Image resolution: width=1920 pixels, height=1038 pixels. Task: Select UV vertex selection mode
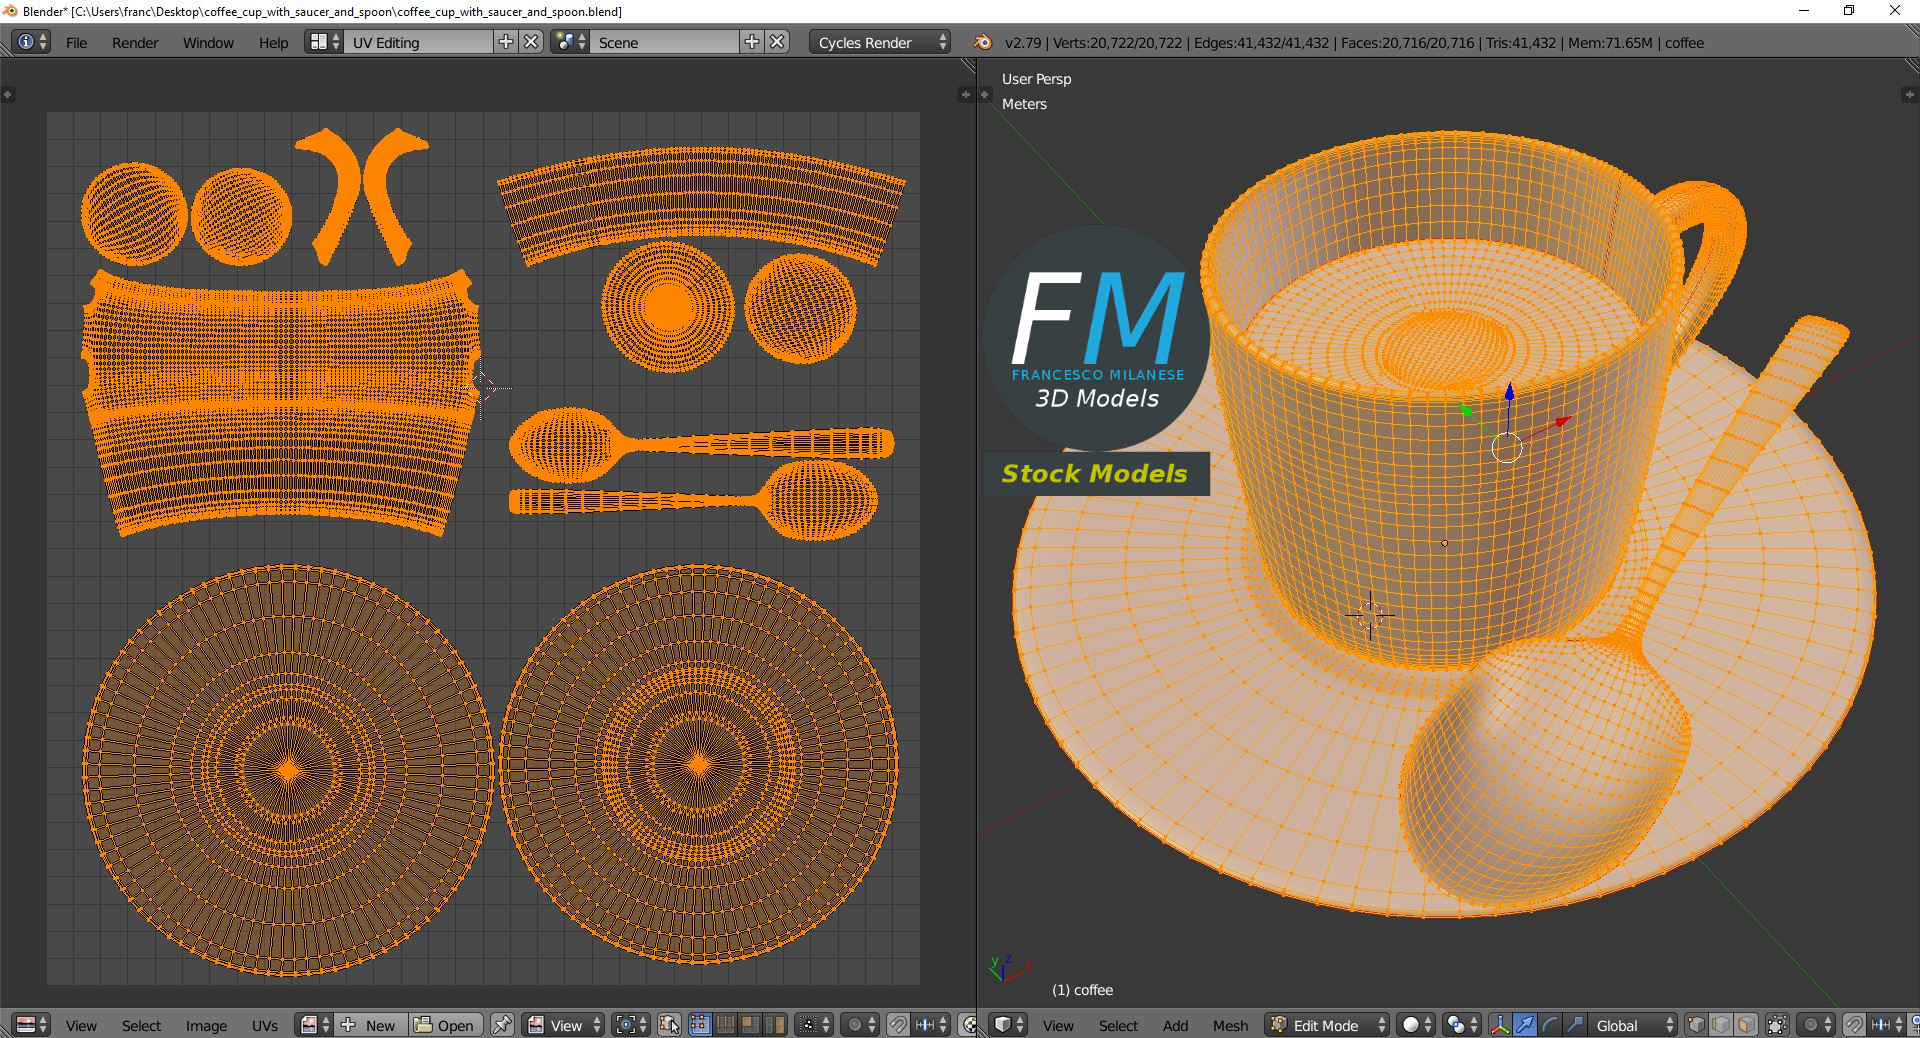coord(699,1025)
